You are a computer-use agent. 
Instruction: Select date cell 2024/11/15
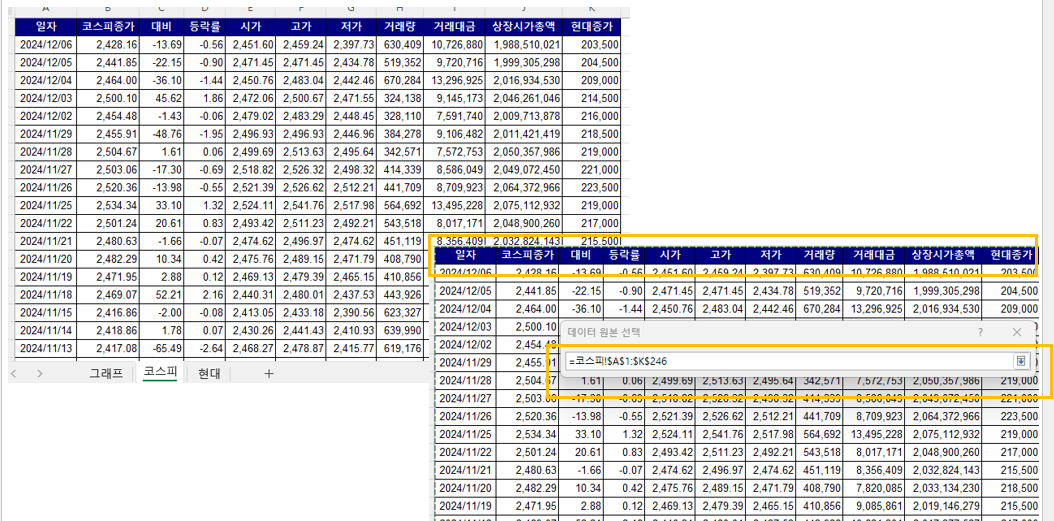click(x=46, y=313)
